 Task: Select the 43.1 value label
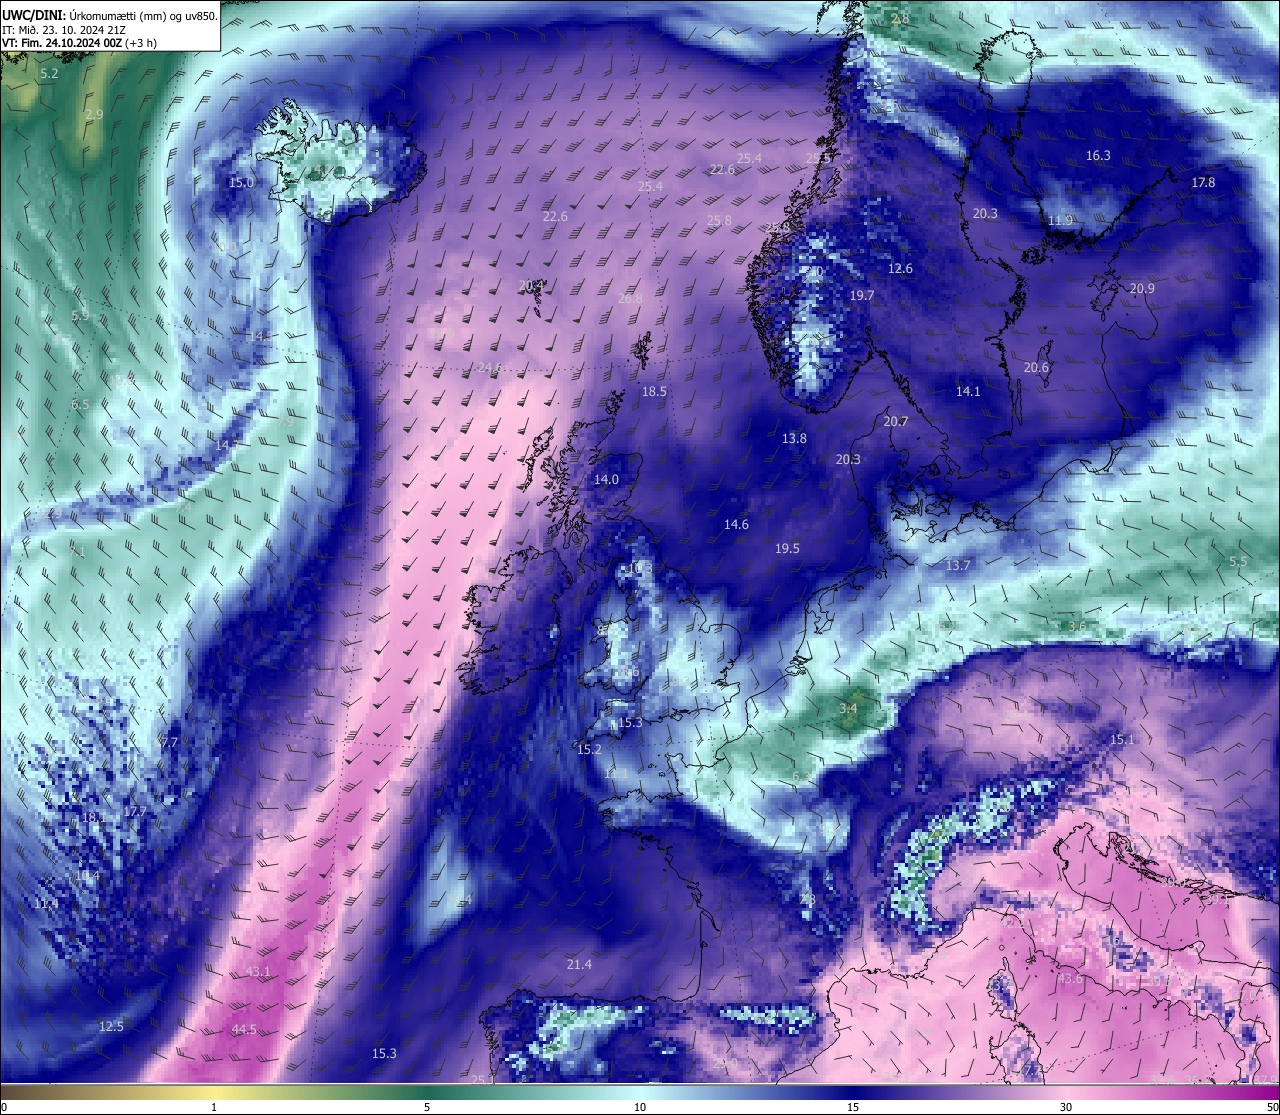[258, 972]
